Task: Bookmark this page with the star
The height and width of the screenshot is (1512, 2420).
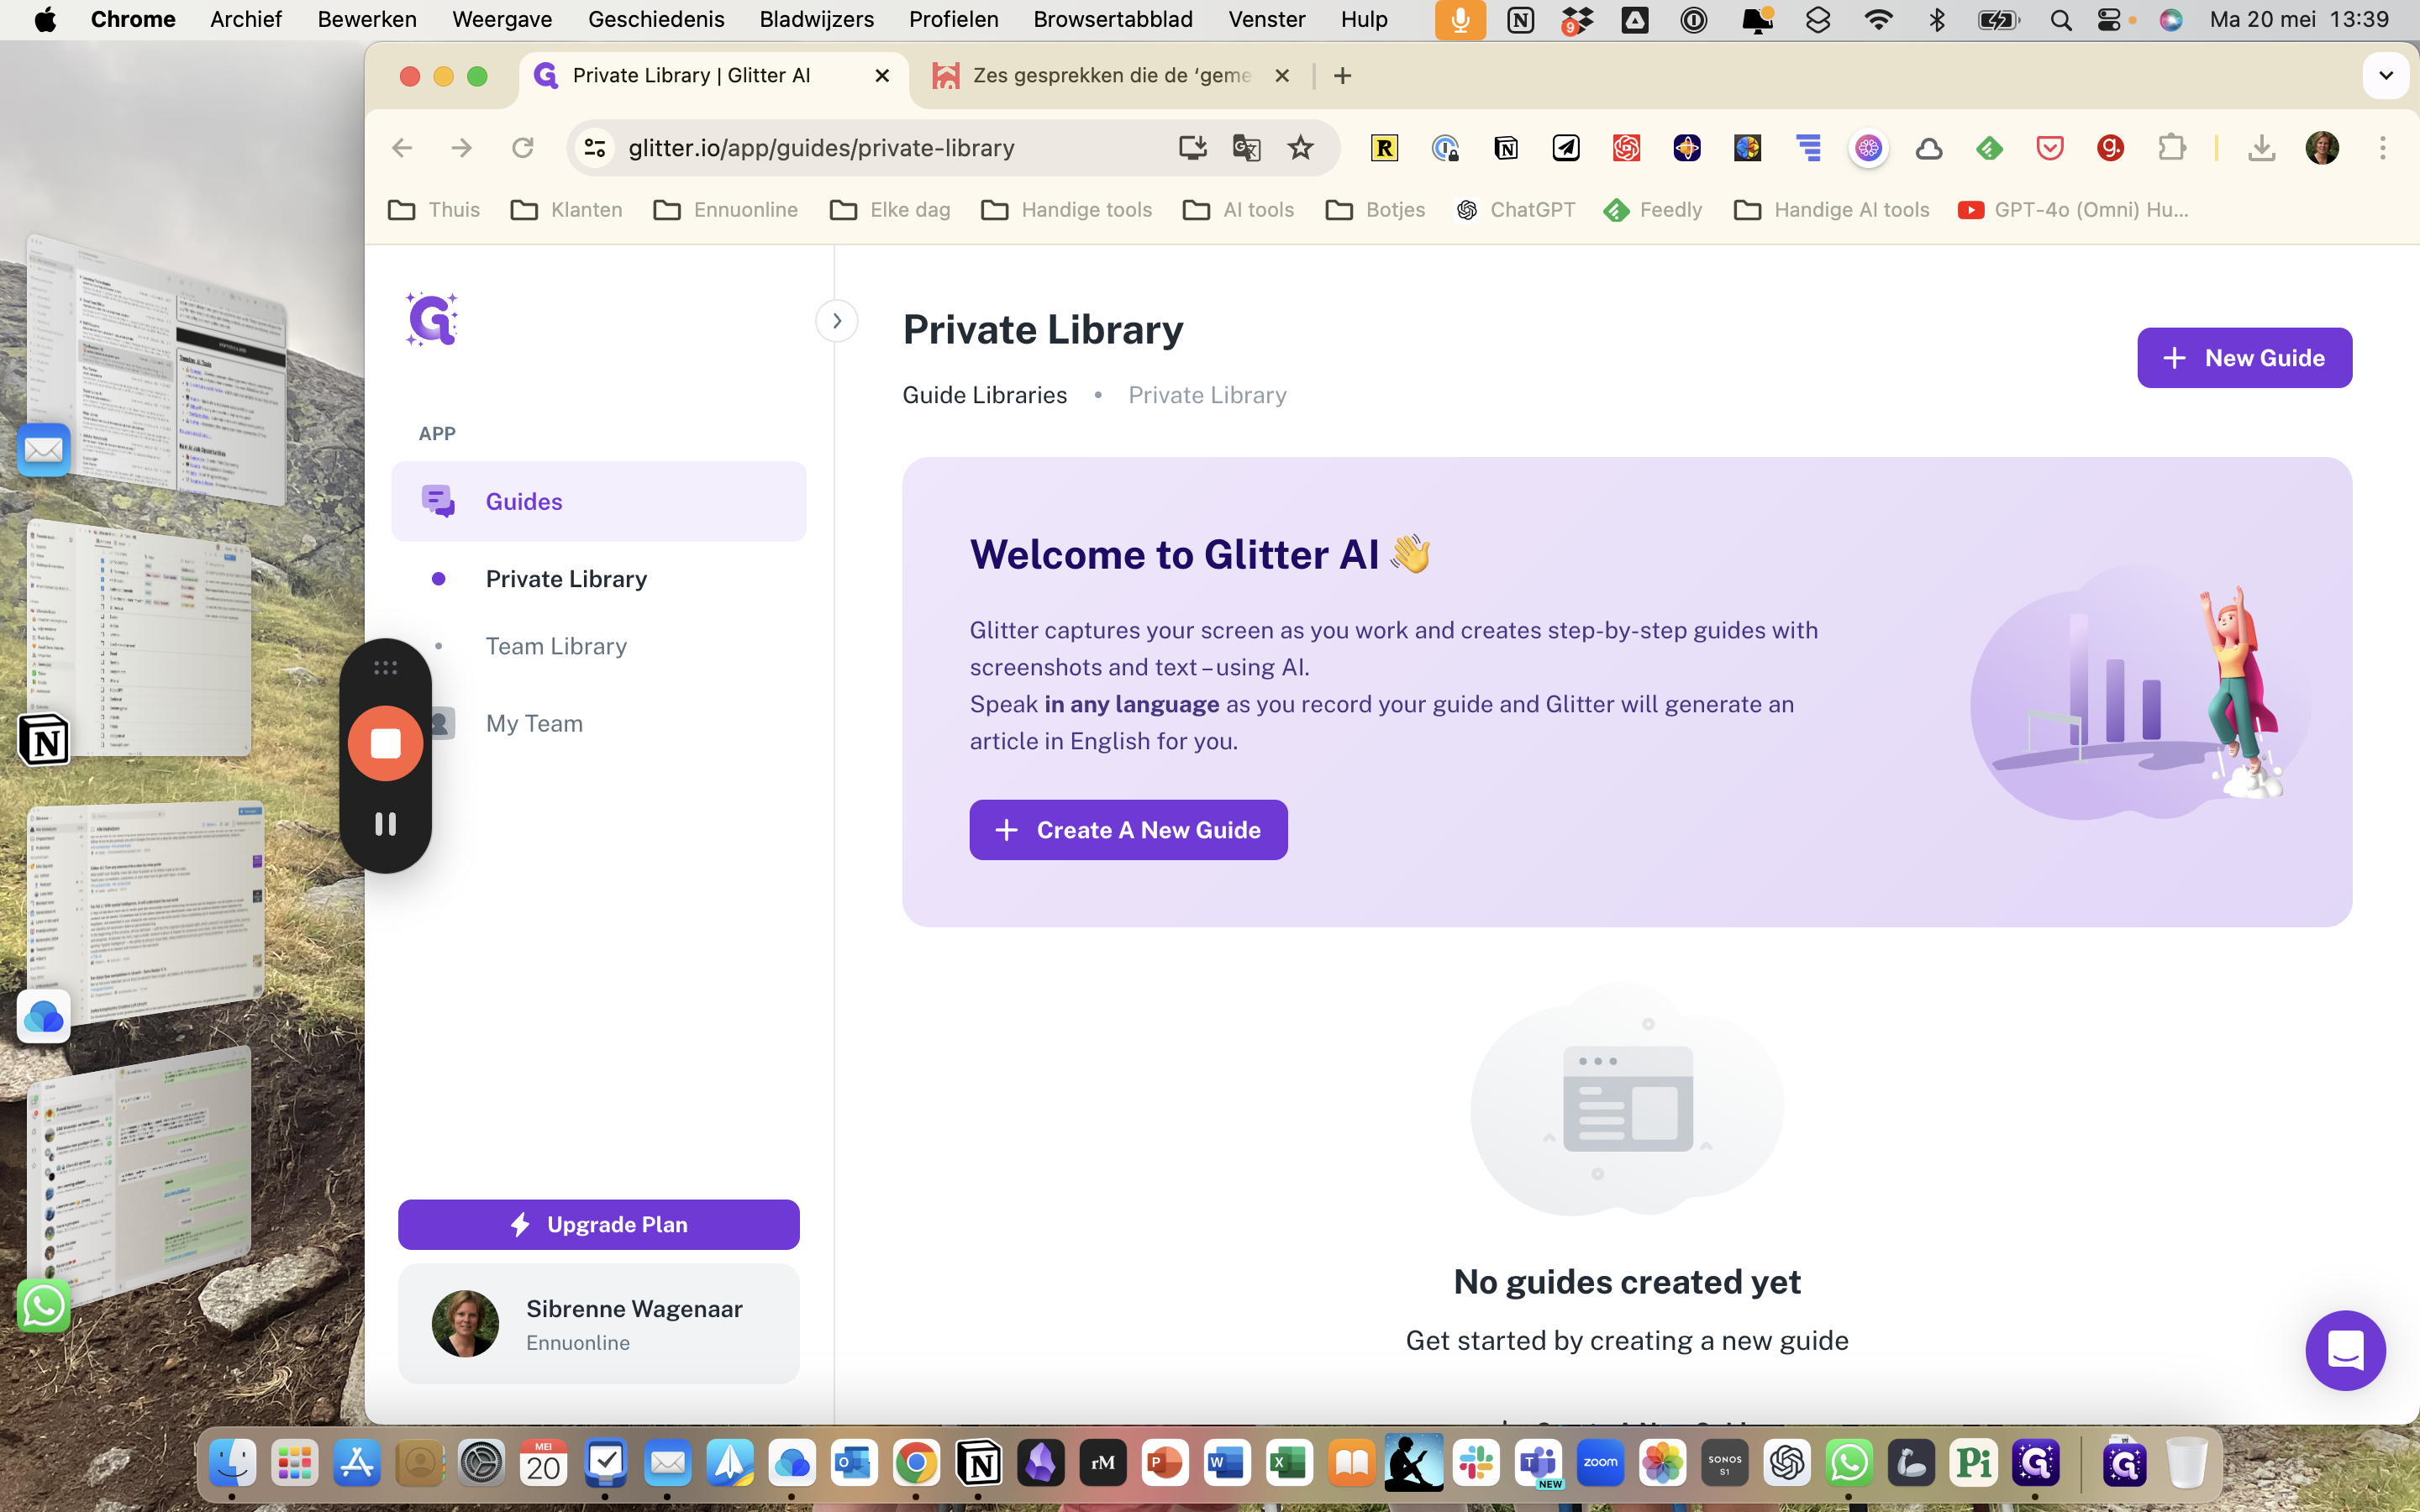Action: coord(1300,148)
